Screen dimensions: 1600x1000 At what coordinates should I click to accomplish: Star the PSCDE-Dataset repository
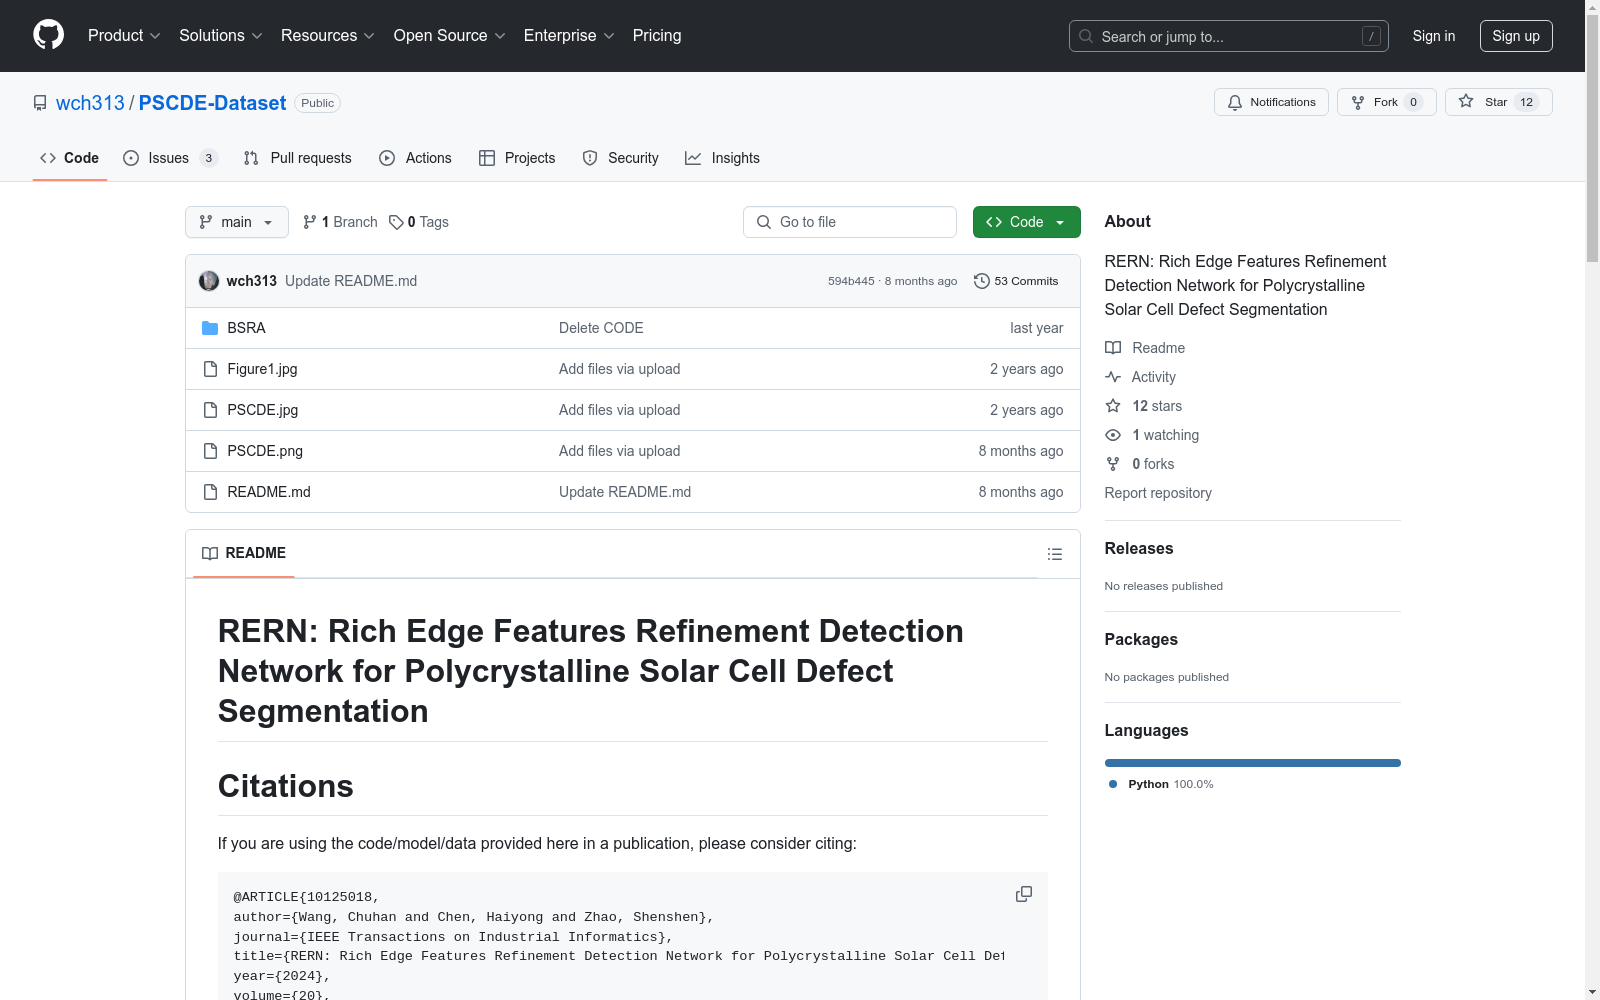1498,102
